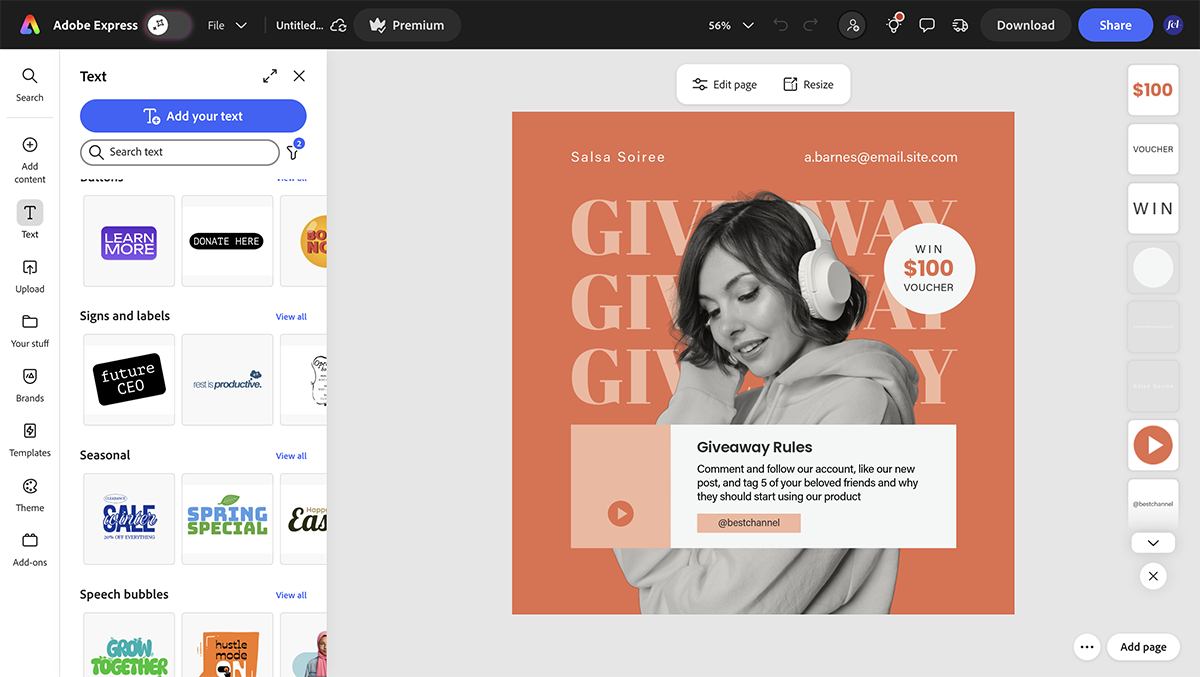Open Your stuff panel
This screenshot has width=1200, height=677.
[x=29, y=330]
